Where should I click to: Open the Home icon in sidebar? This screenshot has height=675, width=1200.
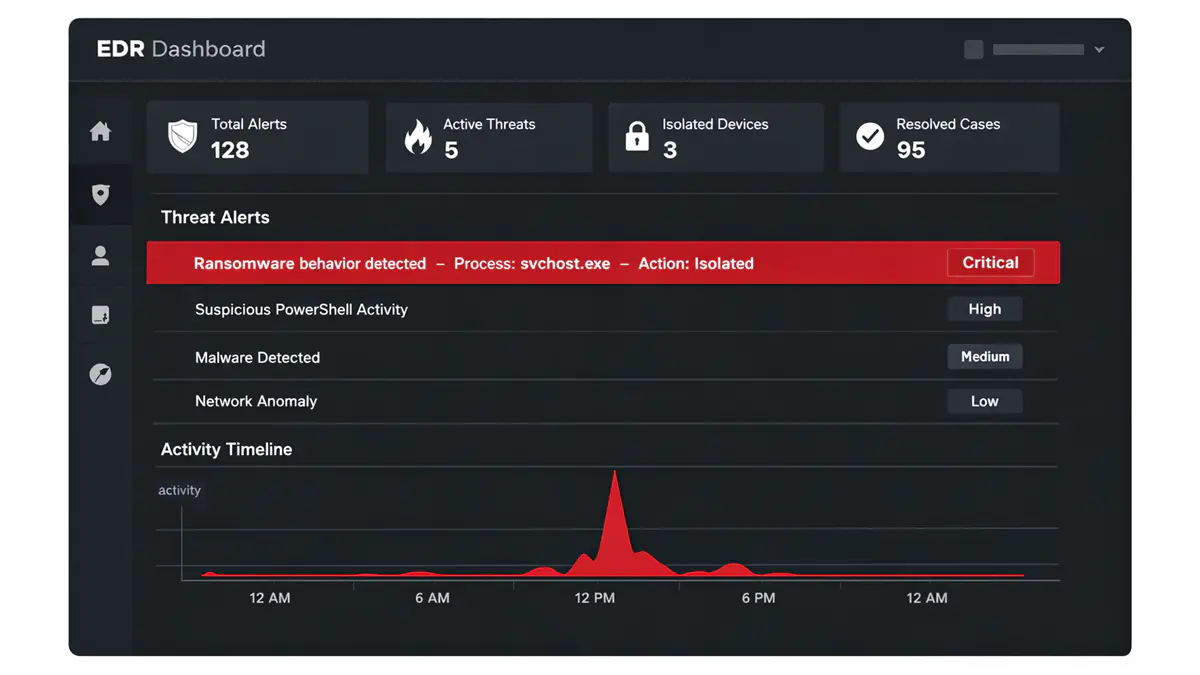point(100,132)
